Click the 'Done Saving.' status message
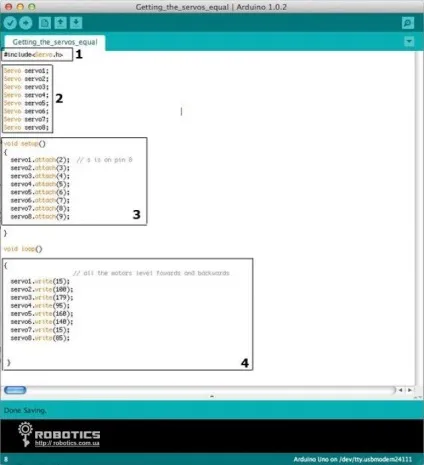424x465 pixels. pos(25,410)
